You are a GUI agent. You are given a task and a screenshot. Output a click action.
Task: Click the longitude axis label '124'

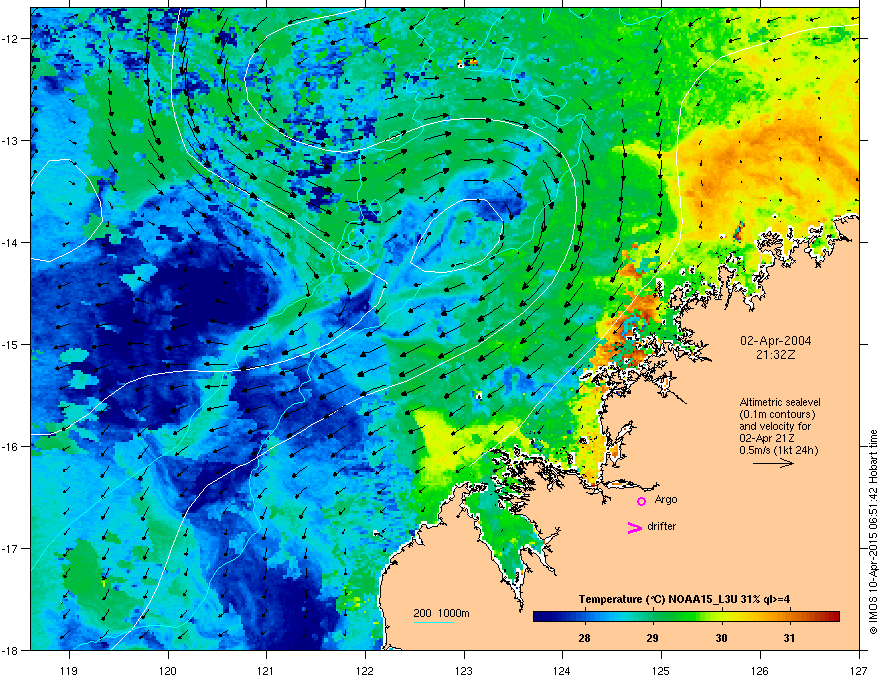[562, 671]
